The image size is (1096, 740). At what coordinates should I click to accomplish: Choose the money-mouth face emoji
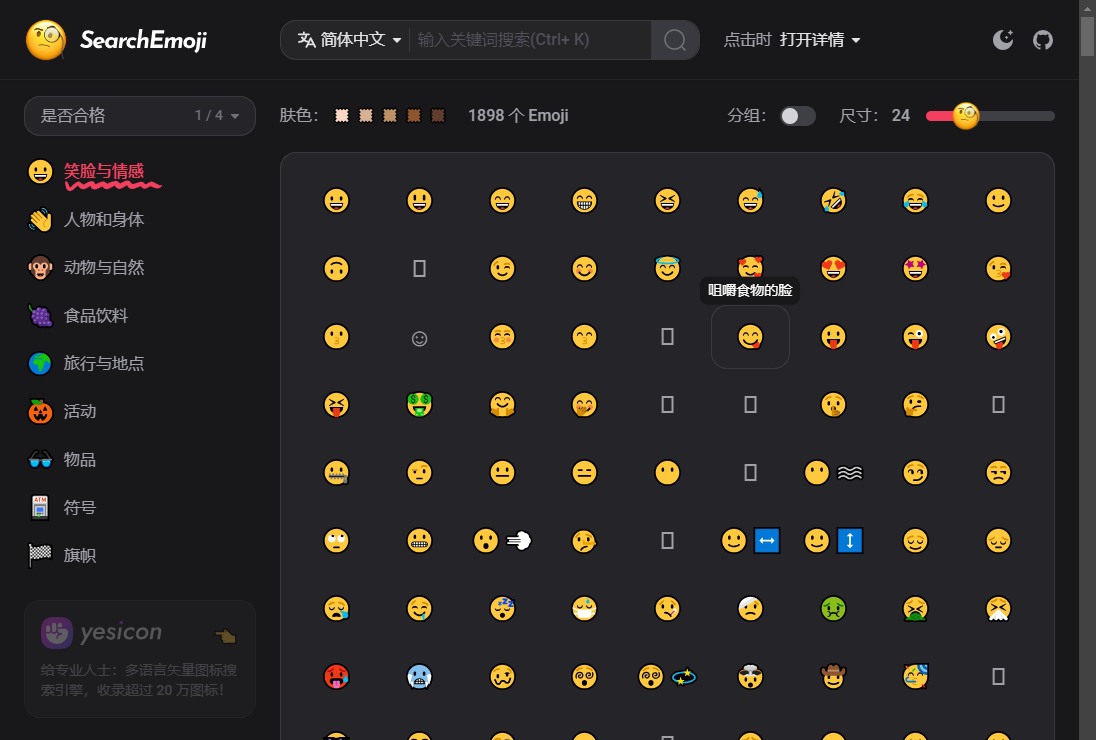tap(419, 405)
